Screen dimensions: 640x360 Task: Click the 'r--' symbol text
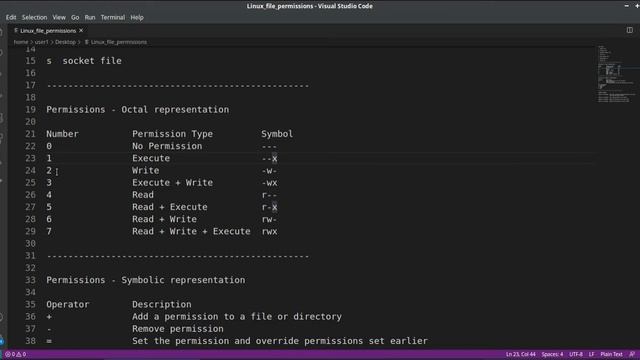(x=269, y=195)
